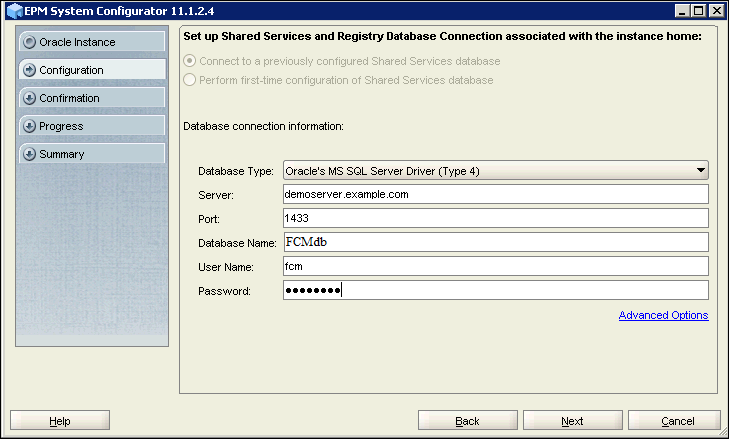Open the Database Type dropdown arrow
The image size is (729, 439).
(701, 171)
